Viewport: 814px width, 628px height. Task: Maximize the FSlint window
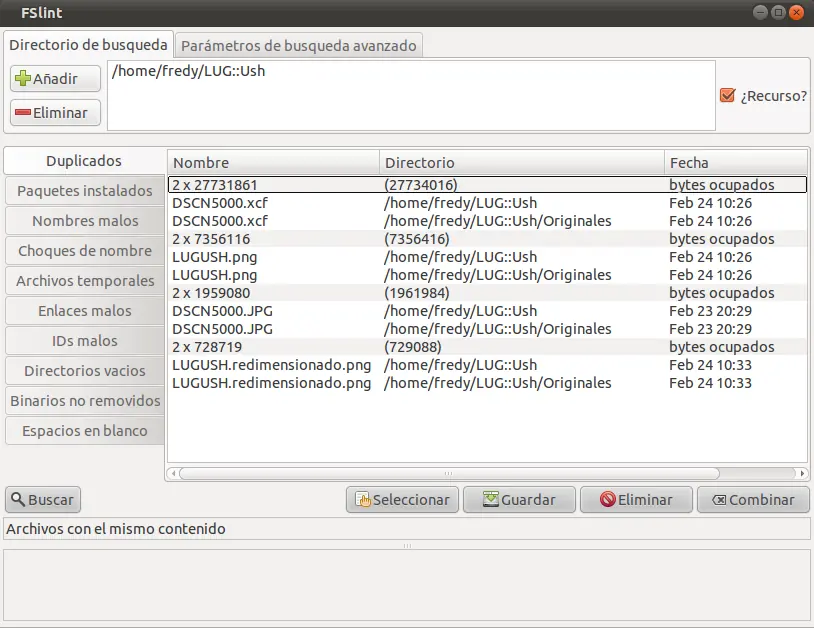(x=778, y=12)
